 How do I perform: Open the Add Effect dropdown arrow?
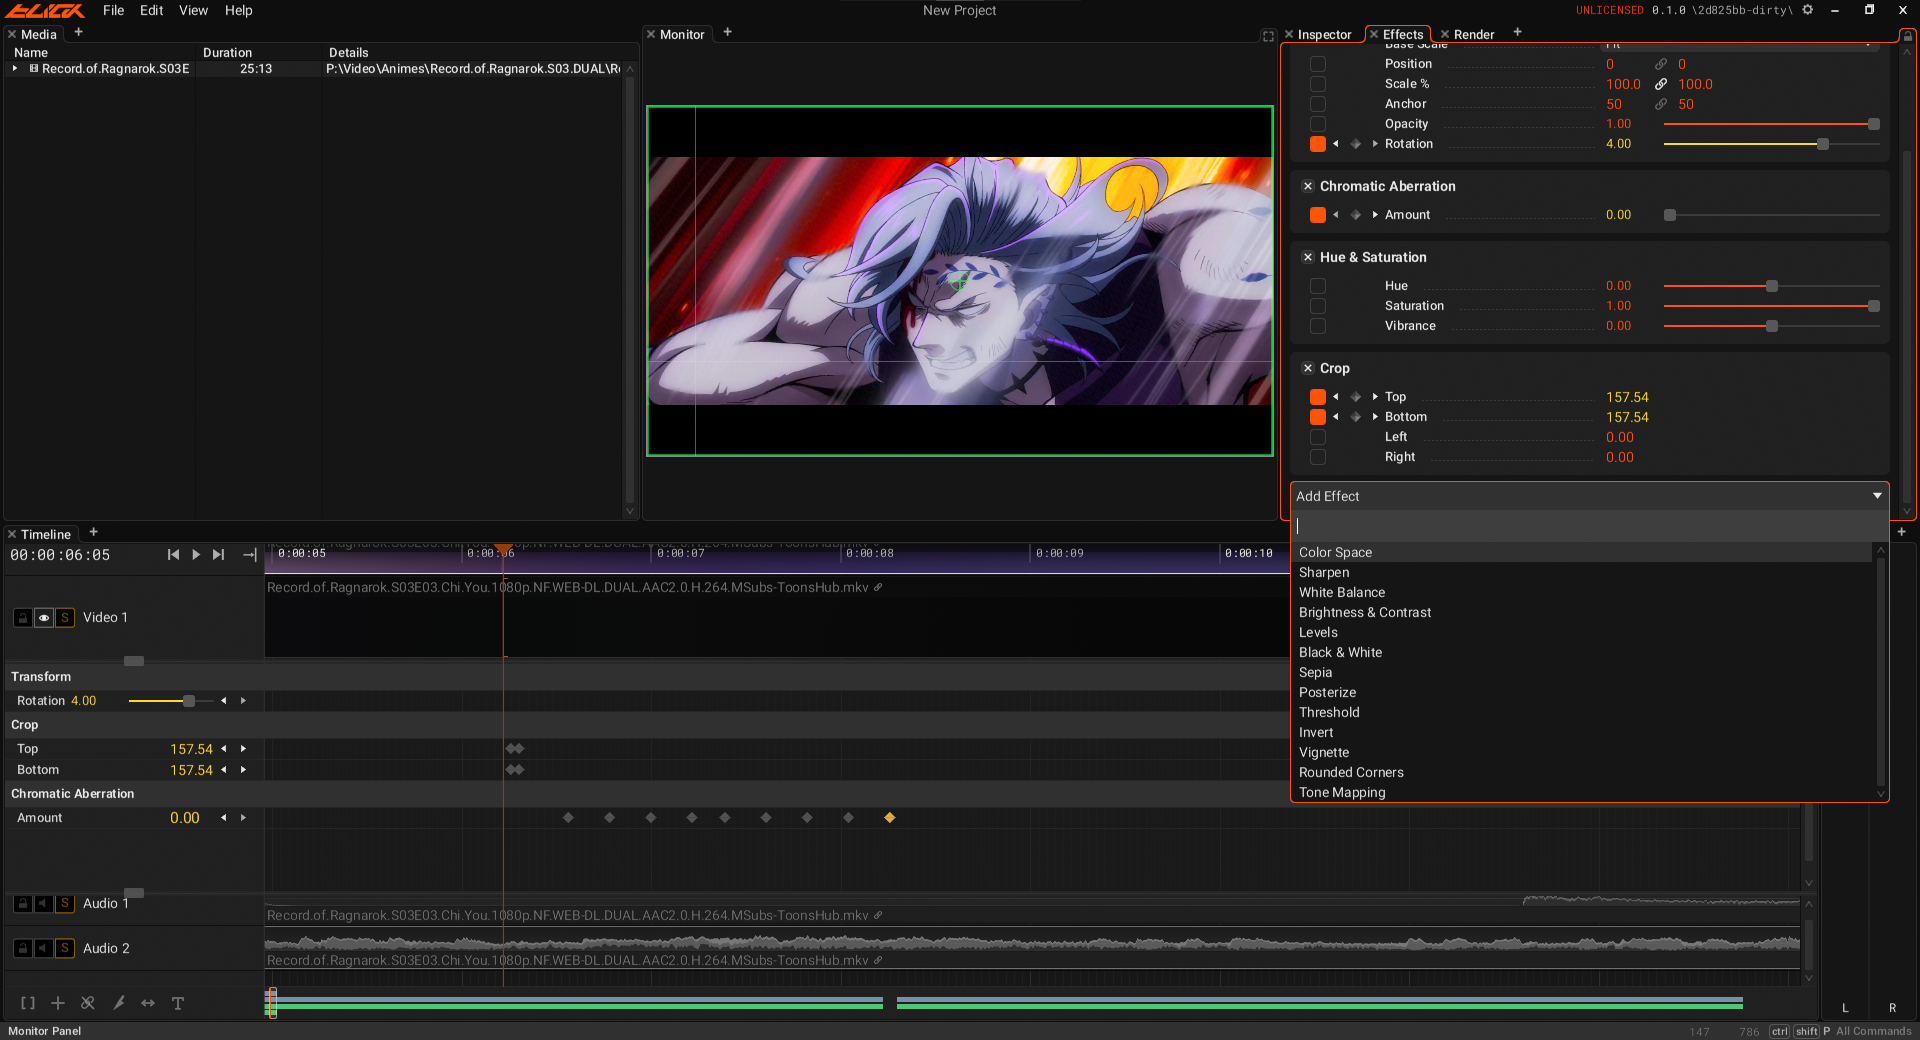click(x=1877, y=496)
